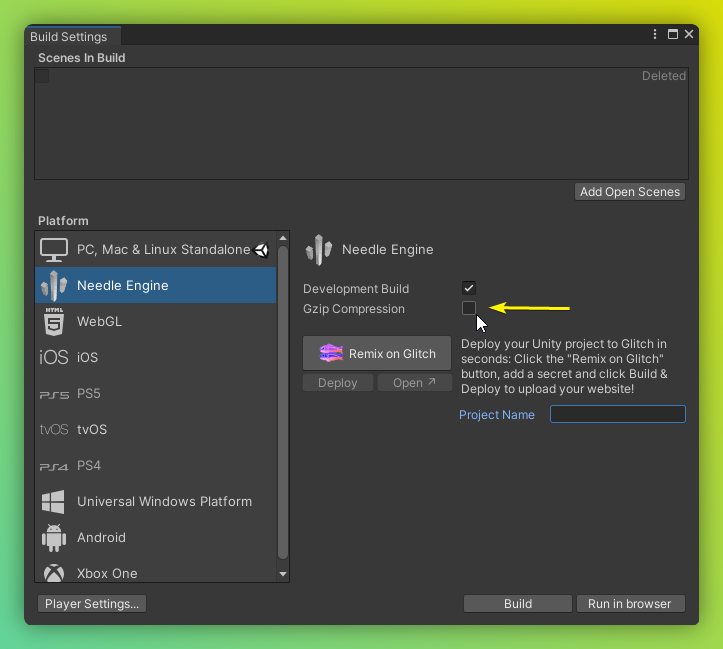Click the tvOS platform icon
723x649 pixels.
click(x=54, y=430)
